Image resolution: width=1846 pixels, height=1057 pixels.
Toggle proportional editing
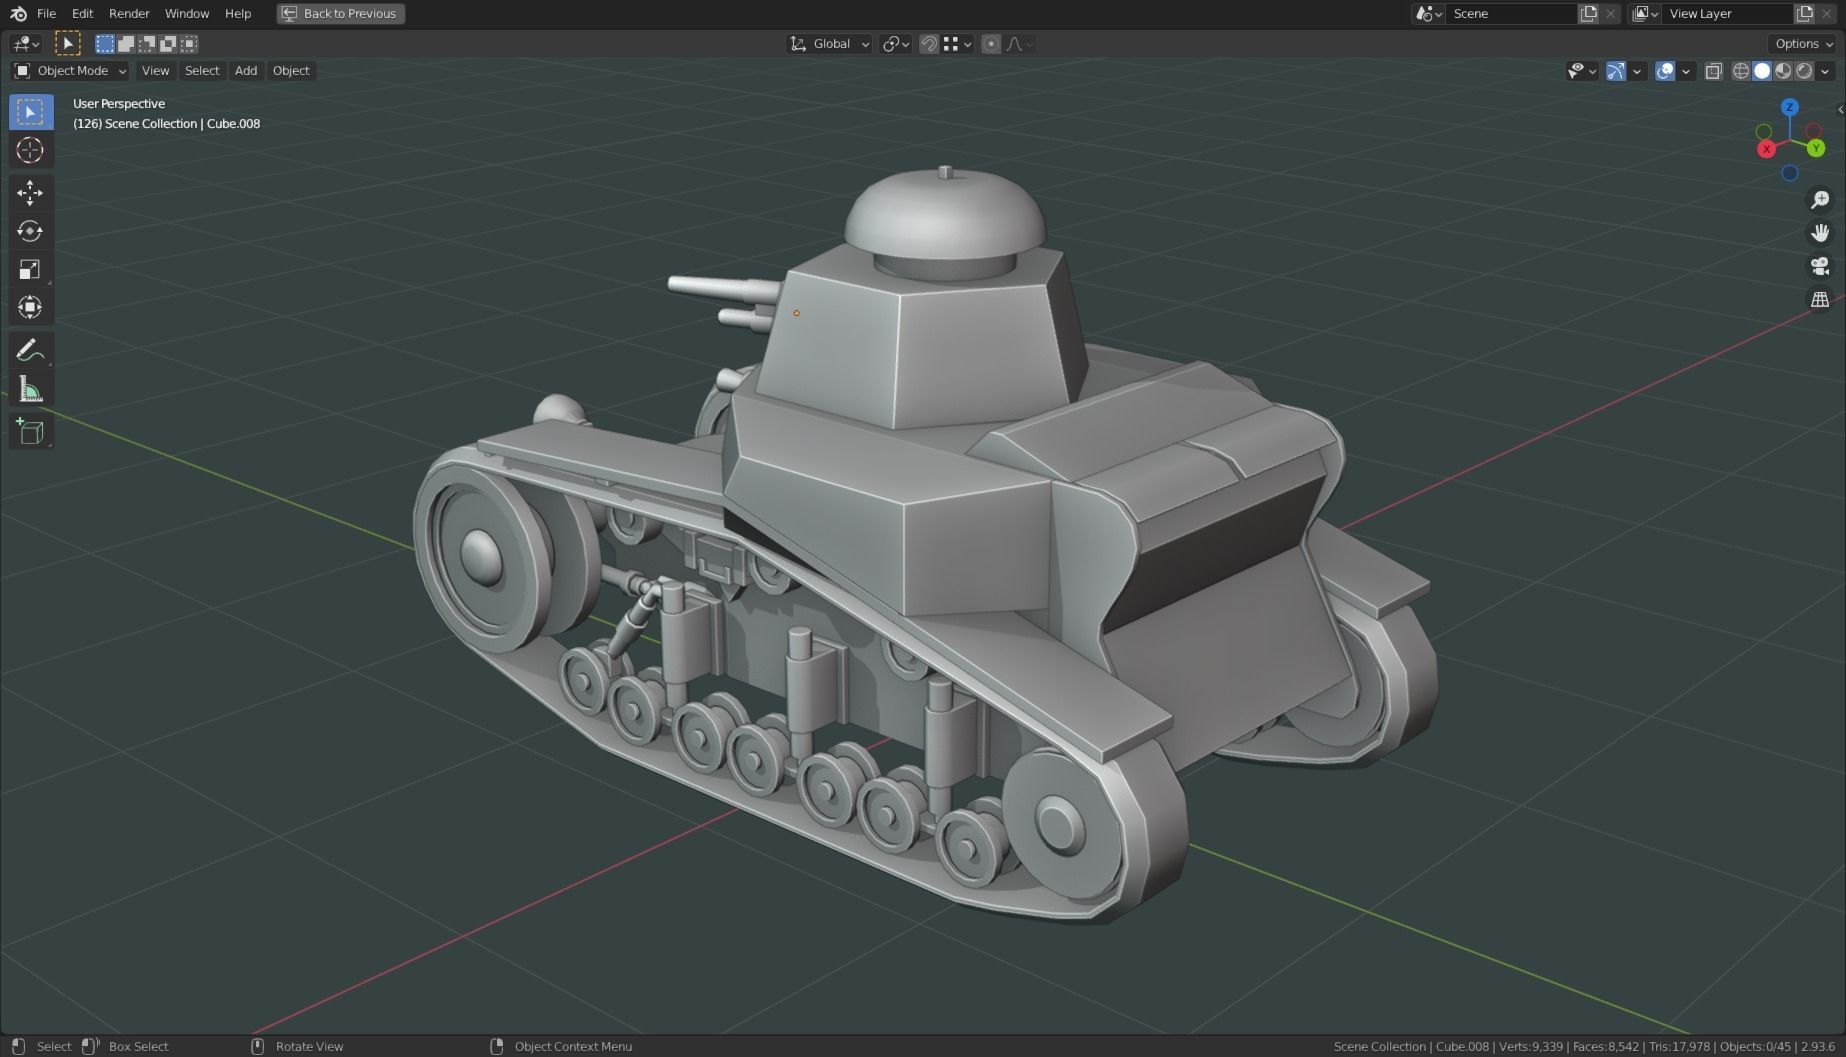pos(991,43)
